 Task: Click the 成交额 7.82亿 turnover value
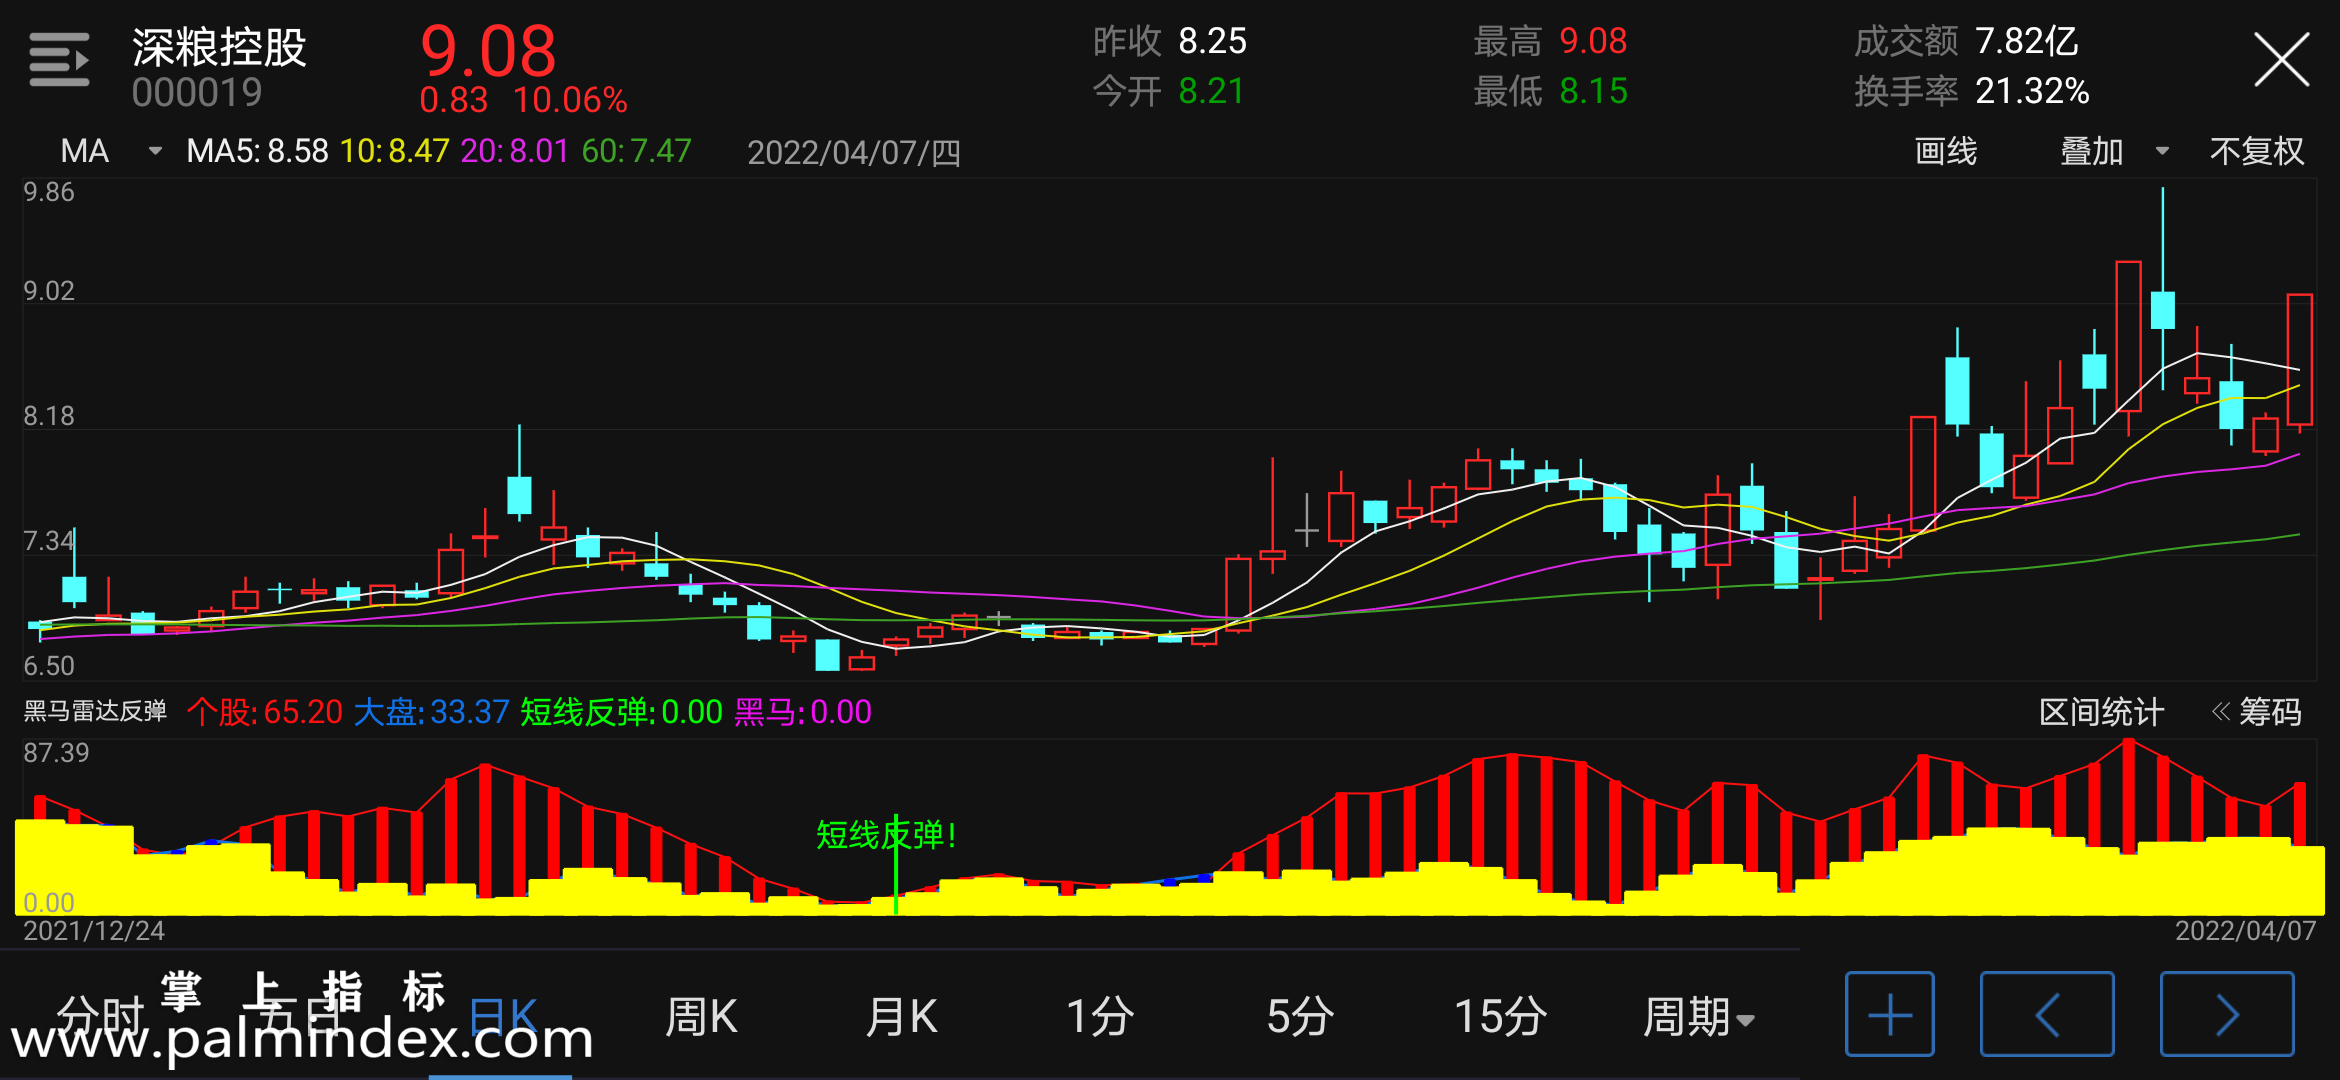tap(1966, 41)
